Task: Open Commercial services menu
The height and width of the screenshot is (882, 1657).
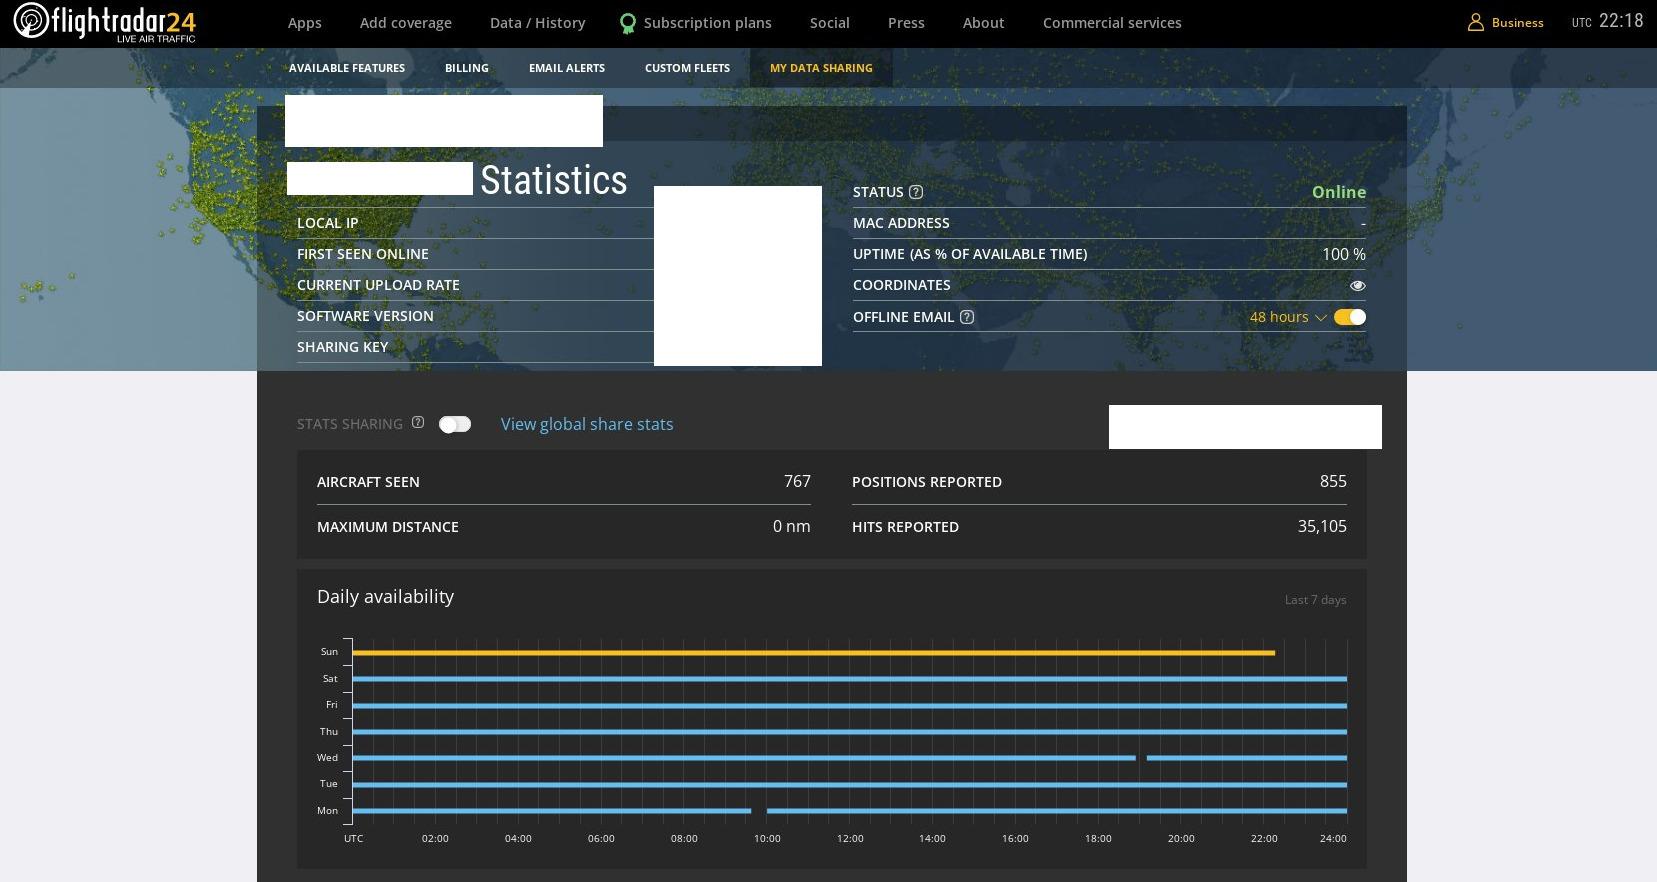Action: point(1112,23)
